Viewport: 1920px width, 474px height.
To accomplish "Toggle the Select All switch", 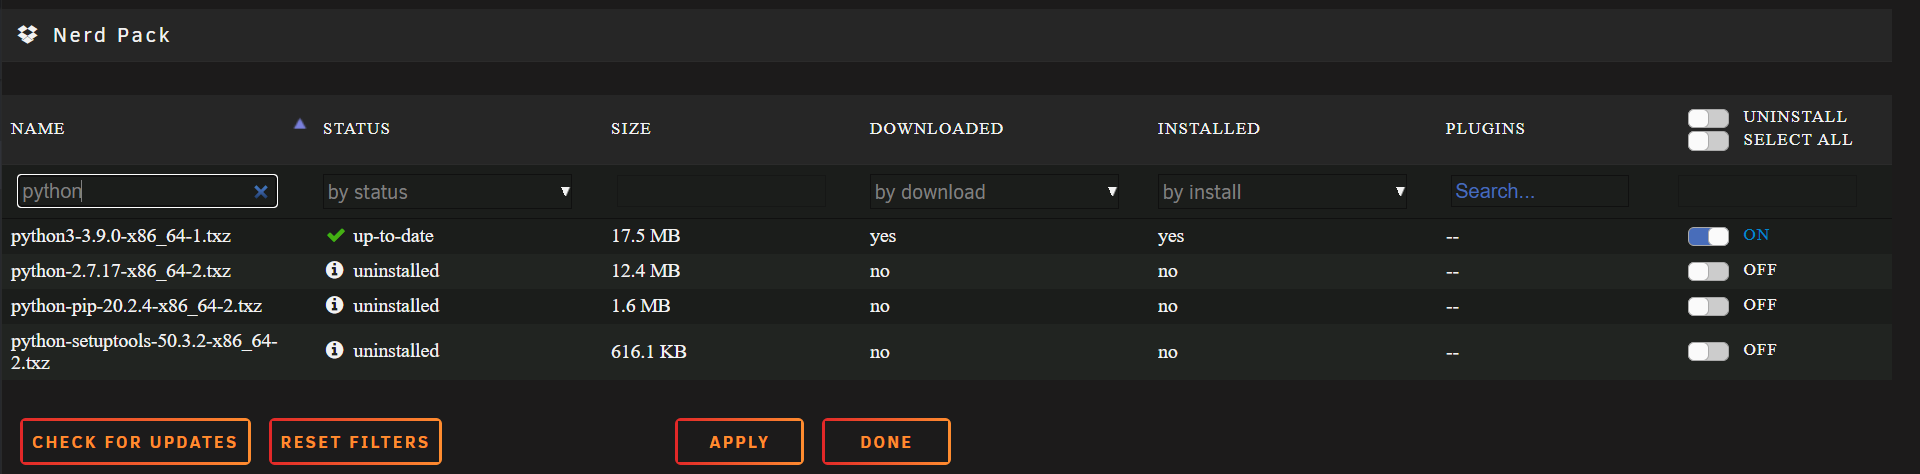I will click(1708, 141).
